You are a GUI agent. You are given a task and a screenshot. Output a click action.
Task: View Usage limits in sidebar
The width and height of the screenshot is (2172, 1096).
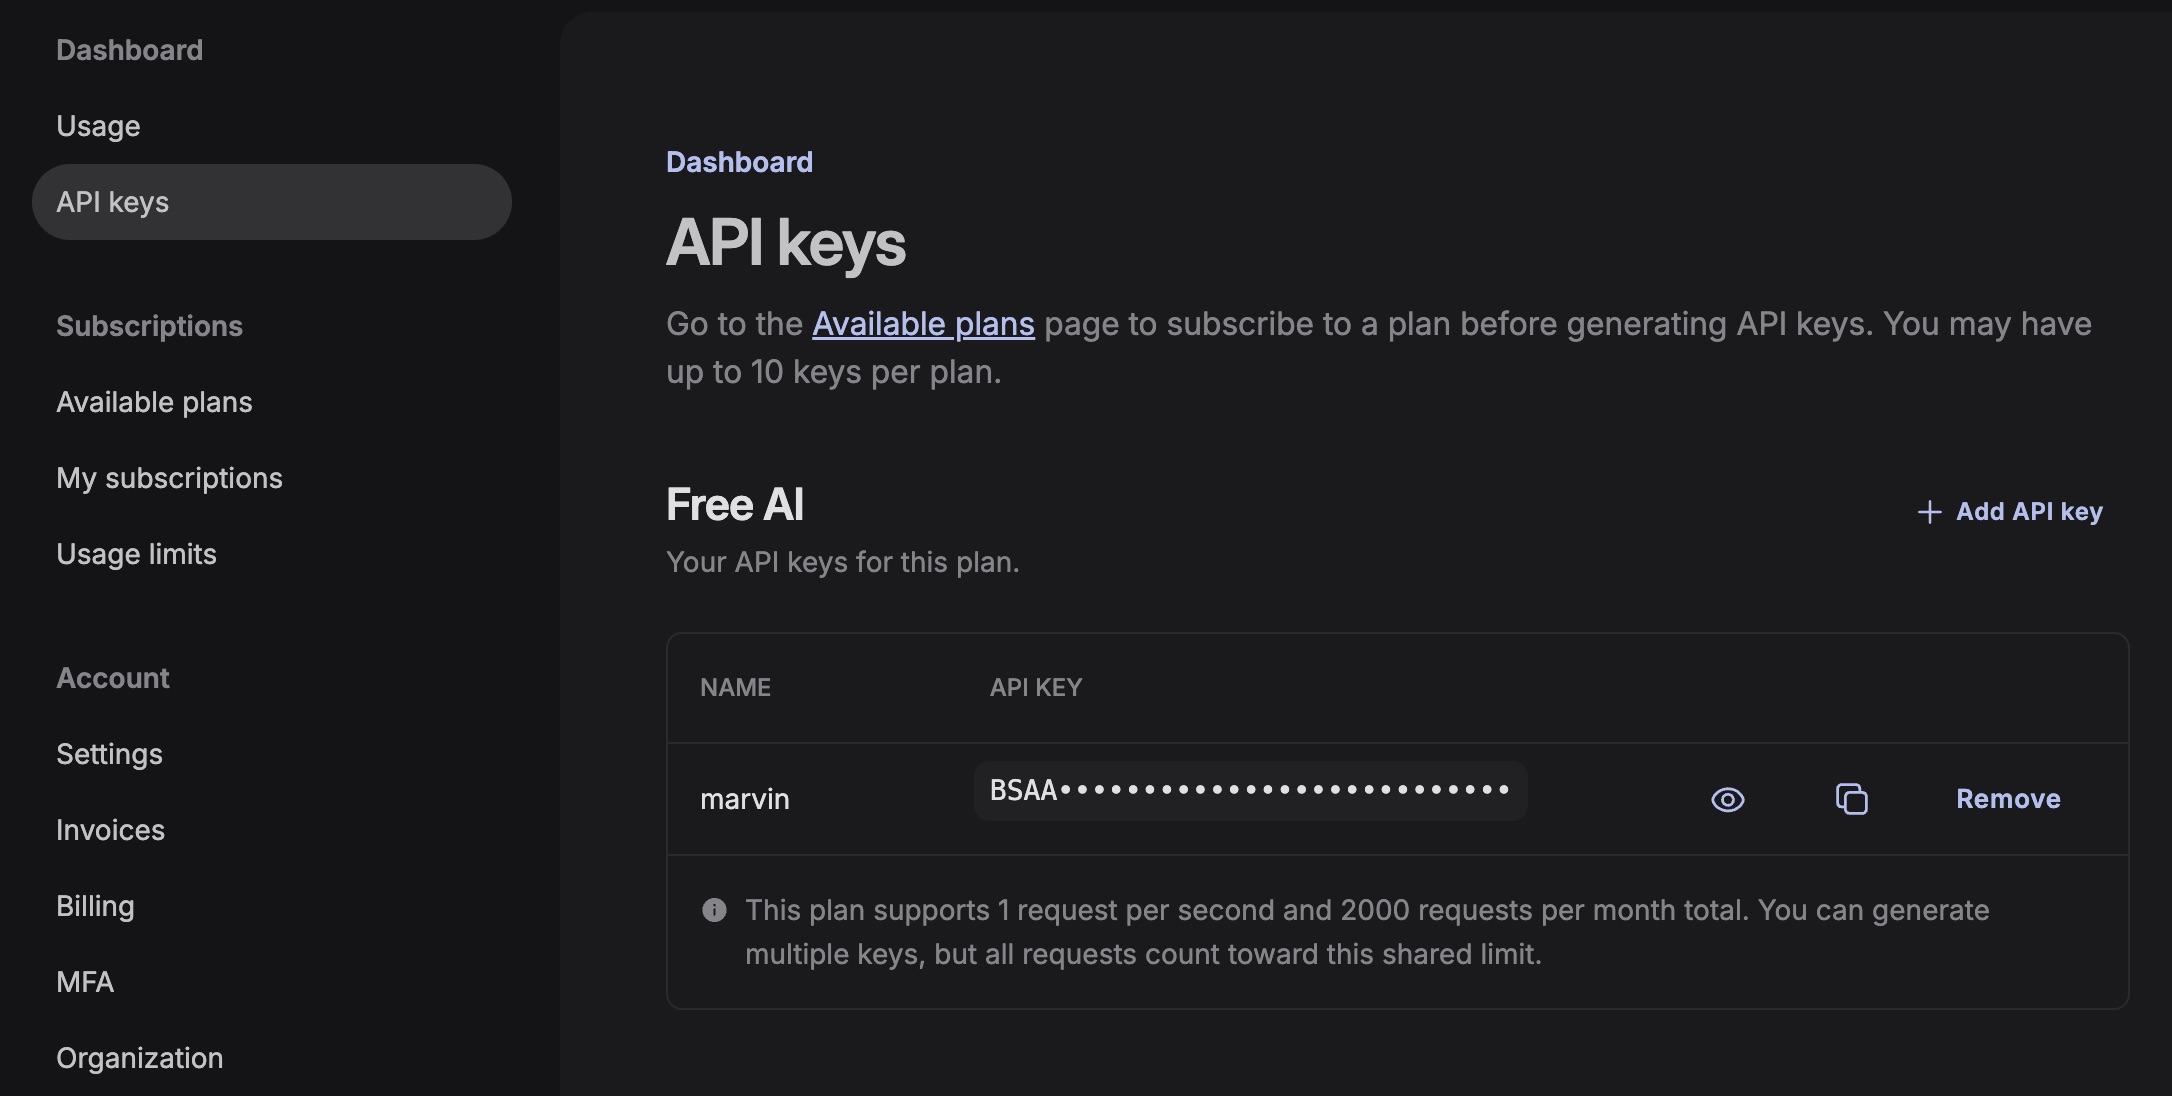pos(136,554)
